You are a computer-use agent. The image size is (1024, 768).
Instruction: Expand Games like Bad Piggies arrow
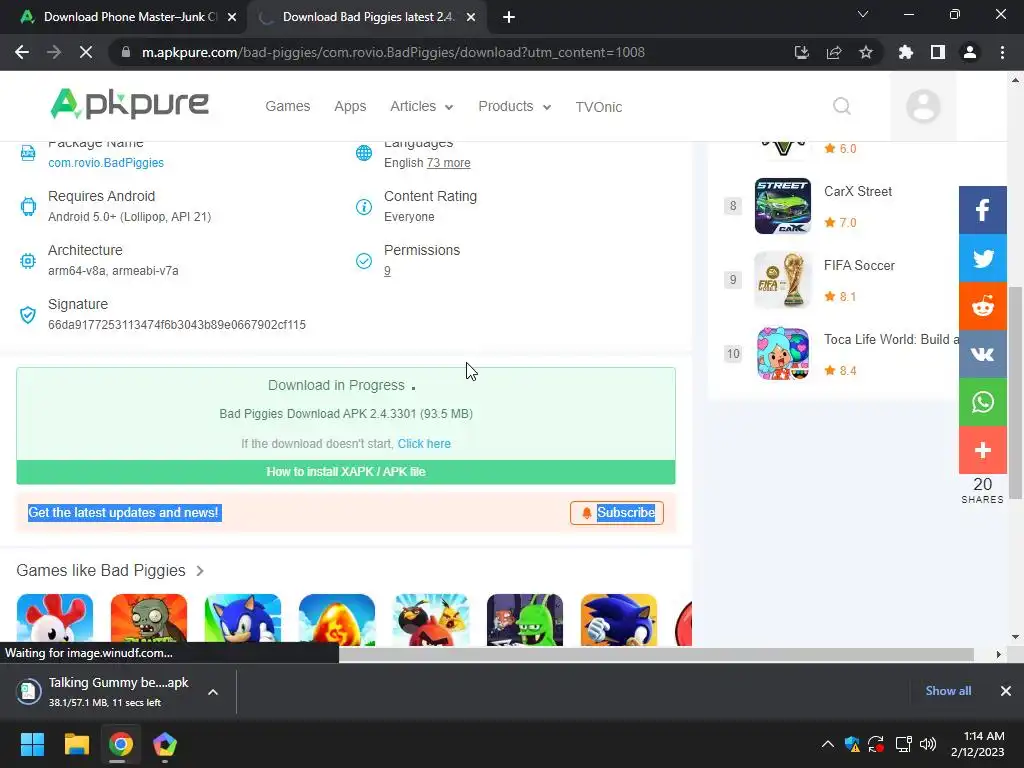[200, 571]
